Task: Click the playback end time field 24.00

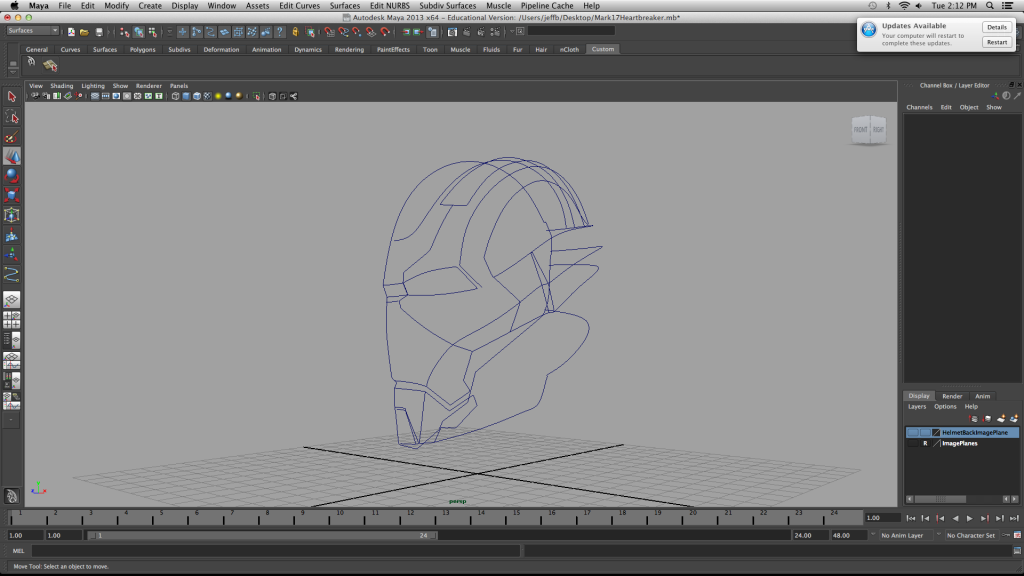Action: click(810, 536)
